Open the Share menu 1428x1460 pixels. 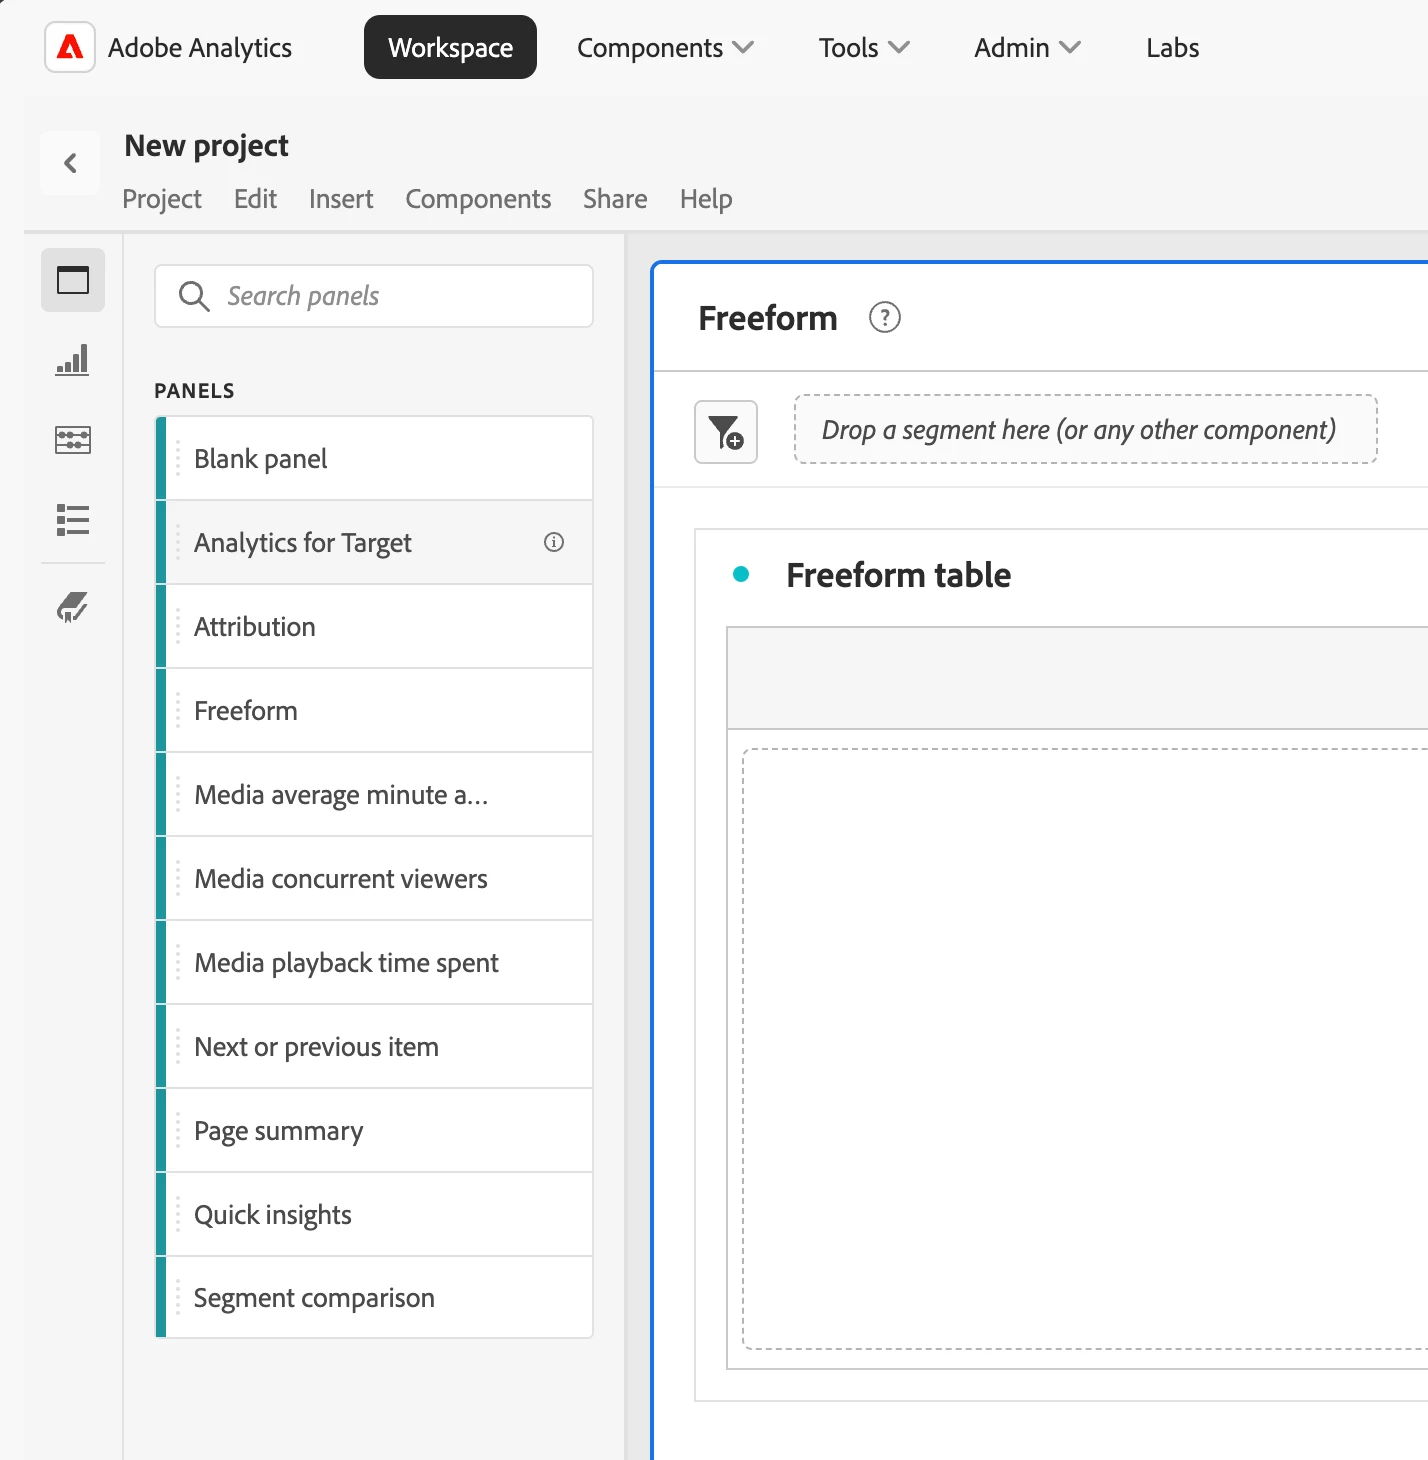pyautogui.click(x=615, y=199)
